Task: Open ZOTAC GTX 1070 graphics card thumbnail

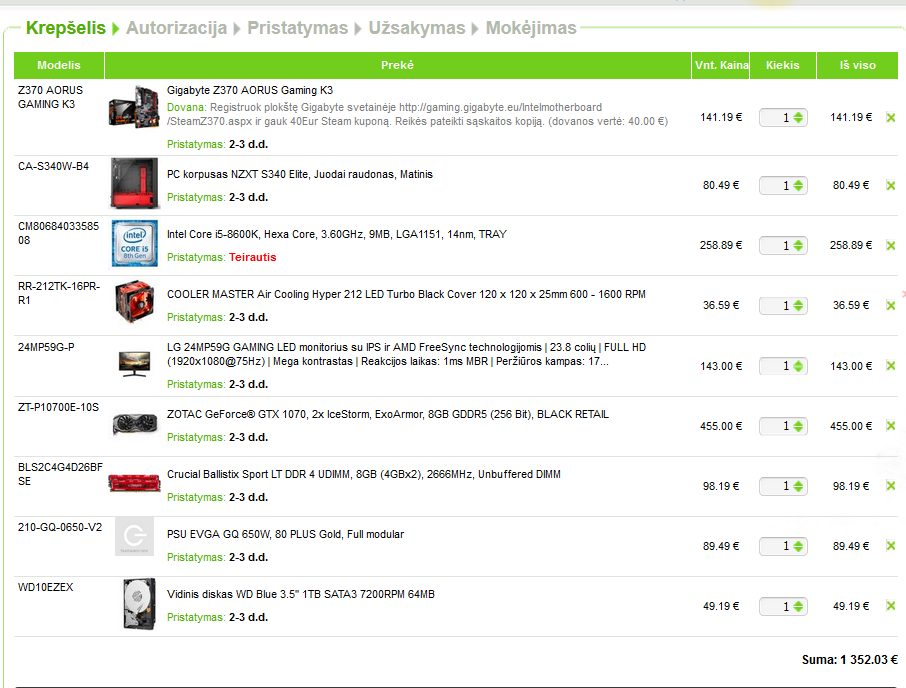Action: (134, 424)
